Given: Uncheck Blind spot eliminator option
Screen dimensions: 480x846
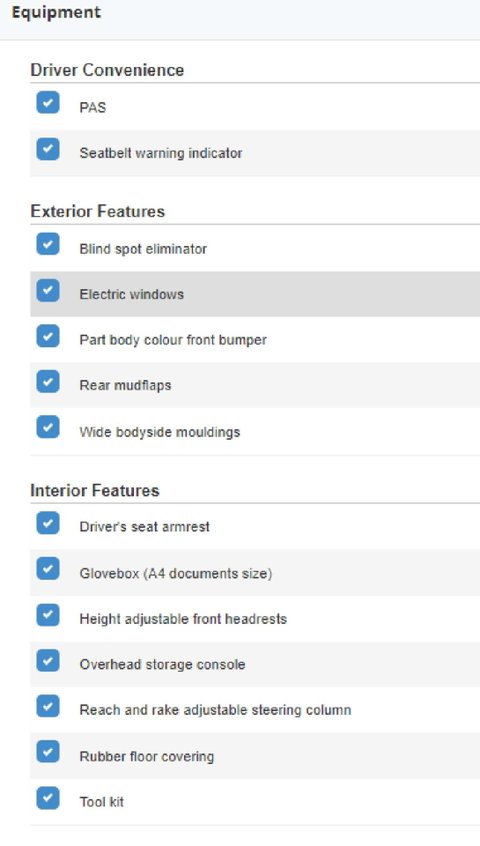Looking at the screenshot, I should point(48,244).
